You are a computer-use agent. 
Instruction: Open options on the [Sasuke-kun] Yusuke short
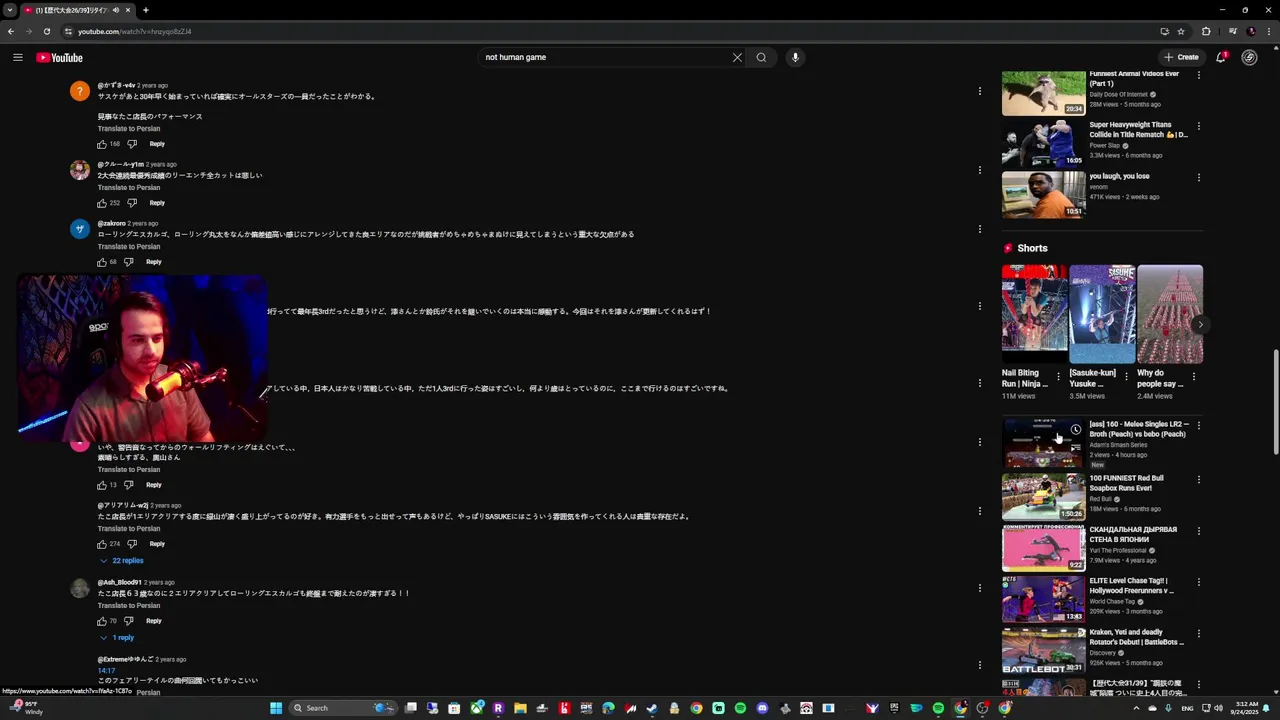point(1126,377)
